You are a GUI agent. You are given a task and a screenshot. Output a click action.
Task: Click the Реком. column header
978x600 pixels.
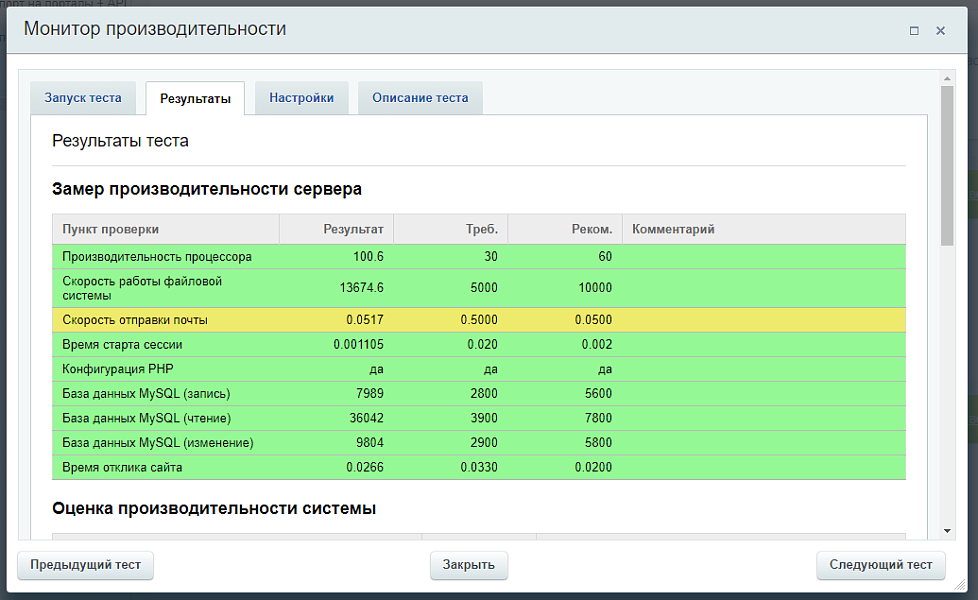tap(565, 229)
